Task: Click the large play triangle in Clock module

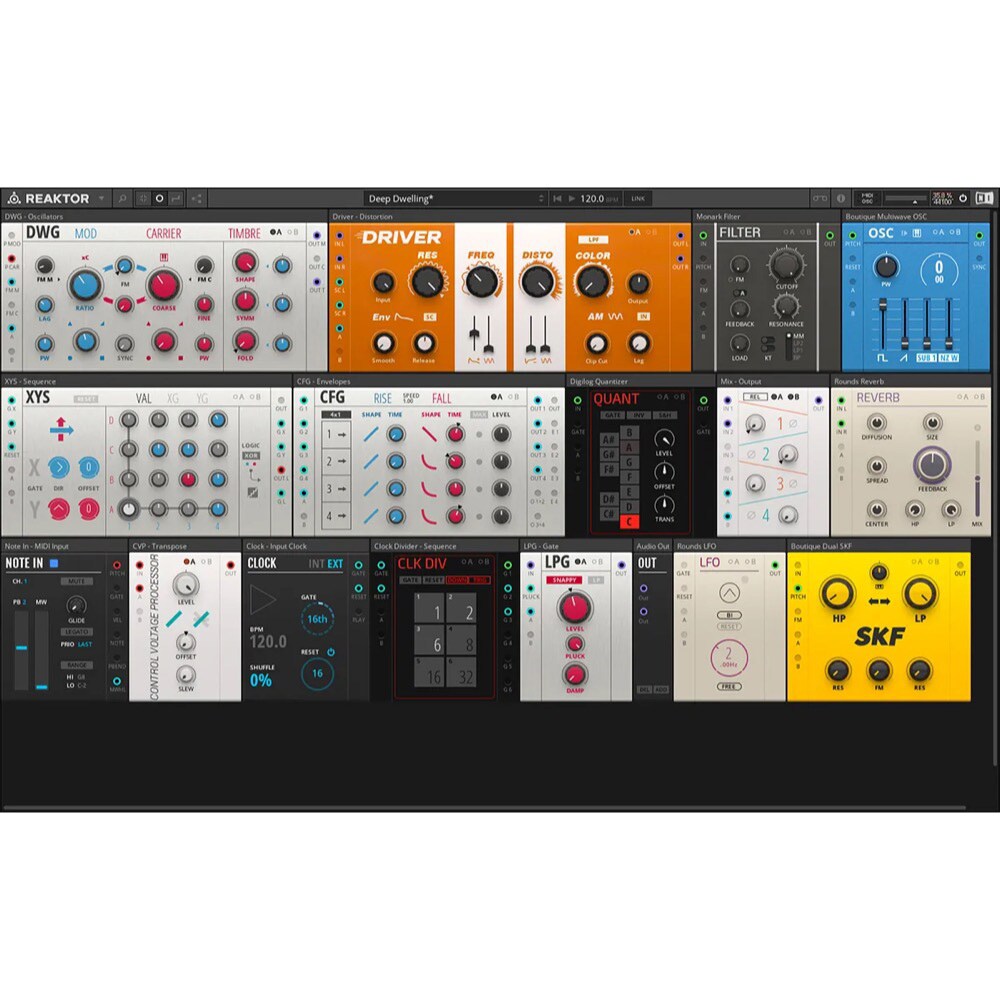Action: pyautogui.click(x=261, y=599)
